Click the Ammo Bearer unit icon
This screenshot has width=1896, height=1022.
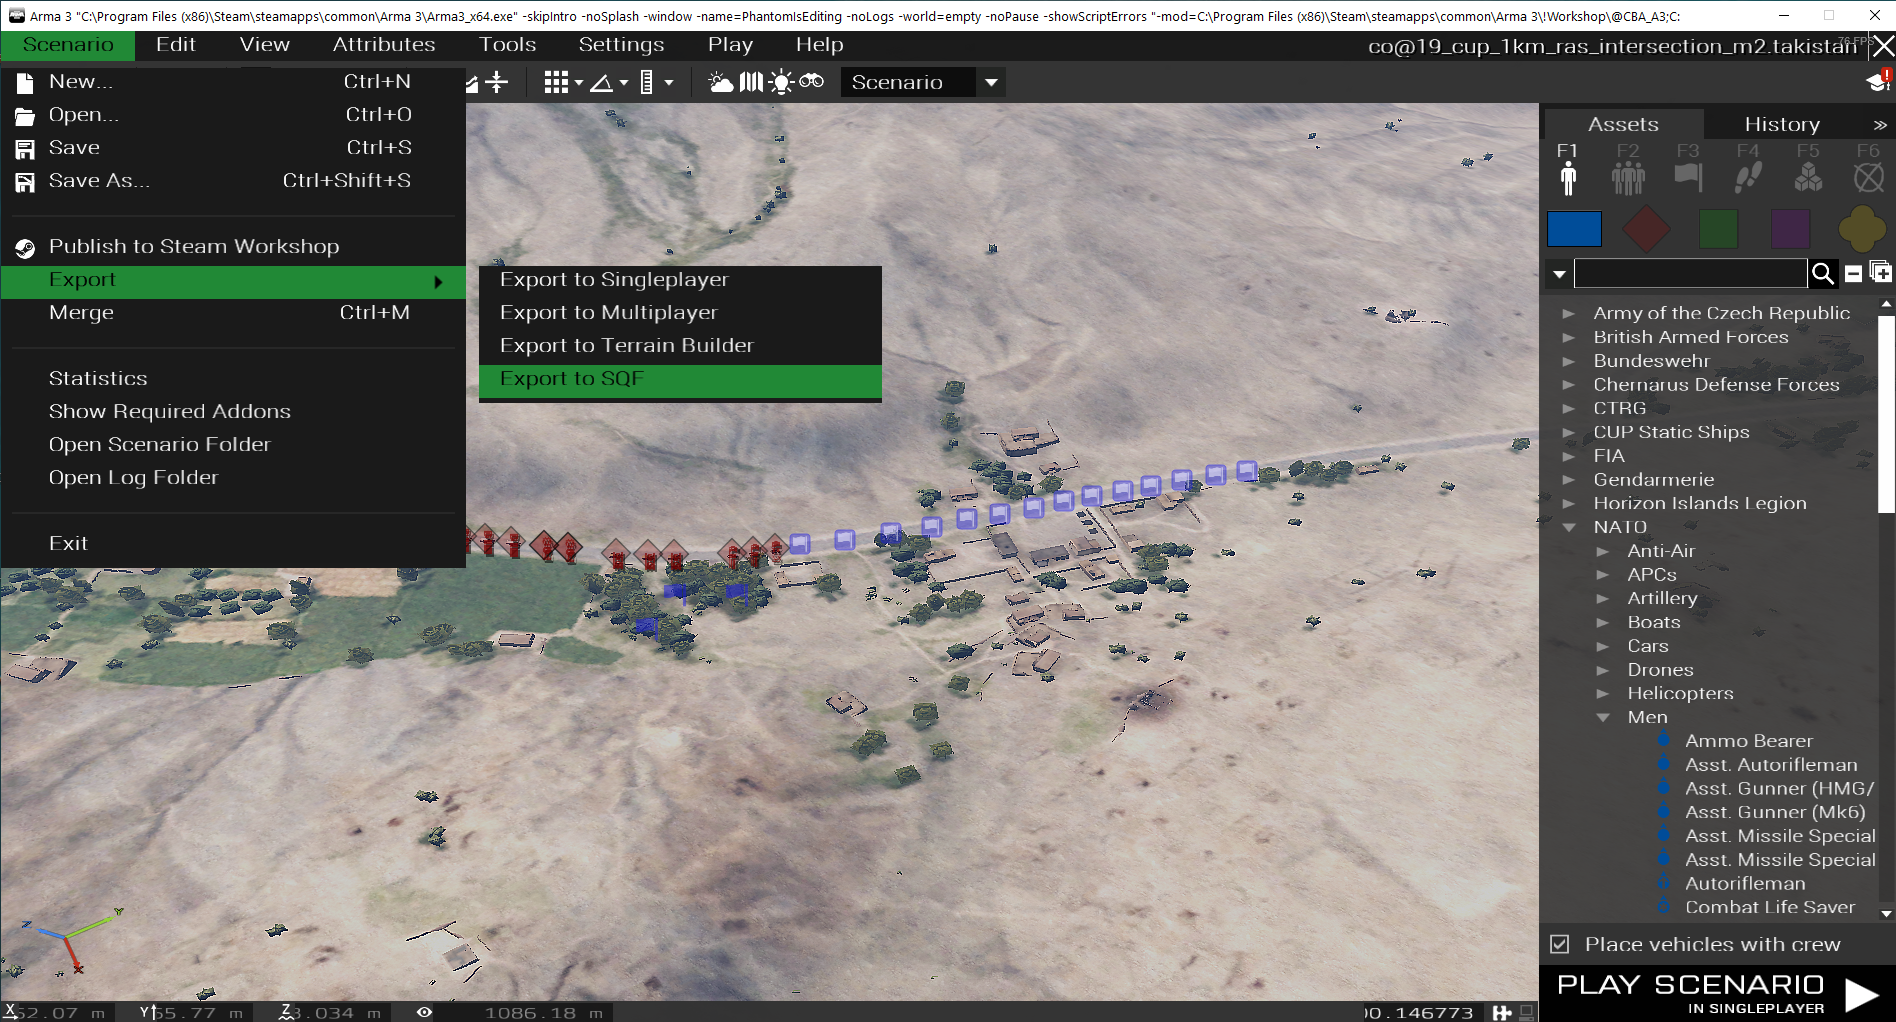point(1664,740)
